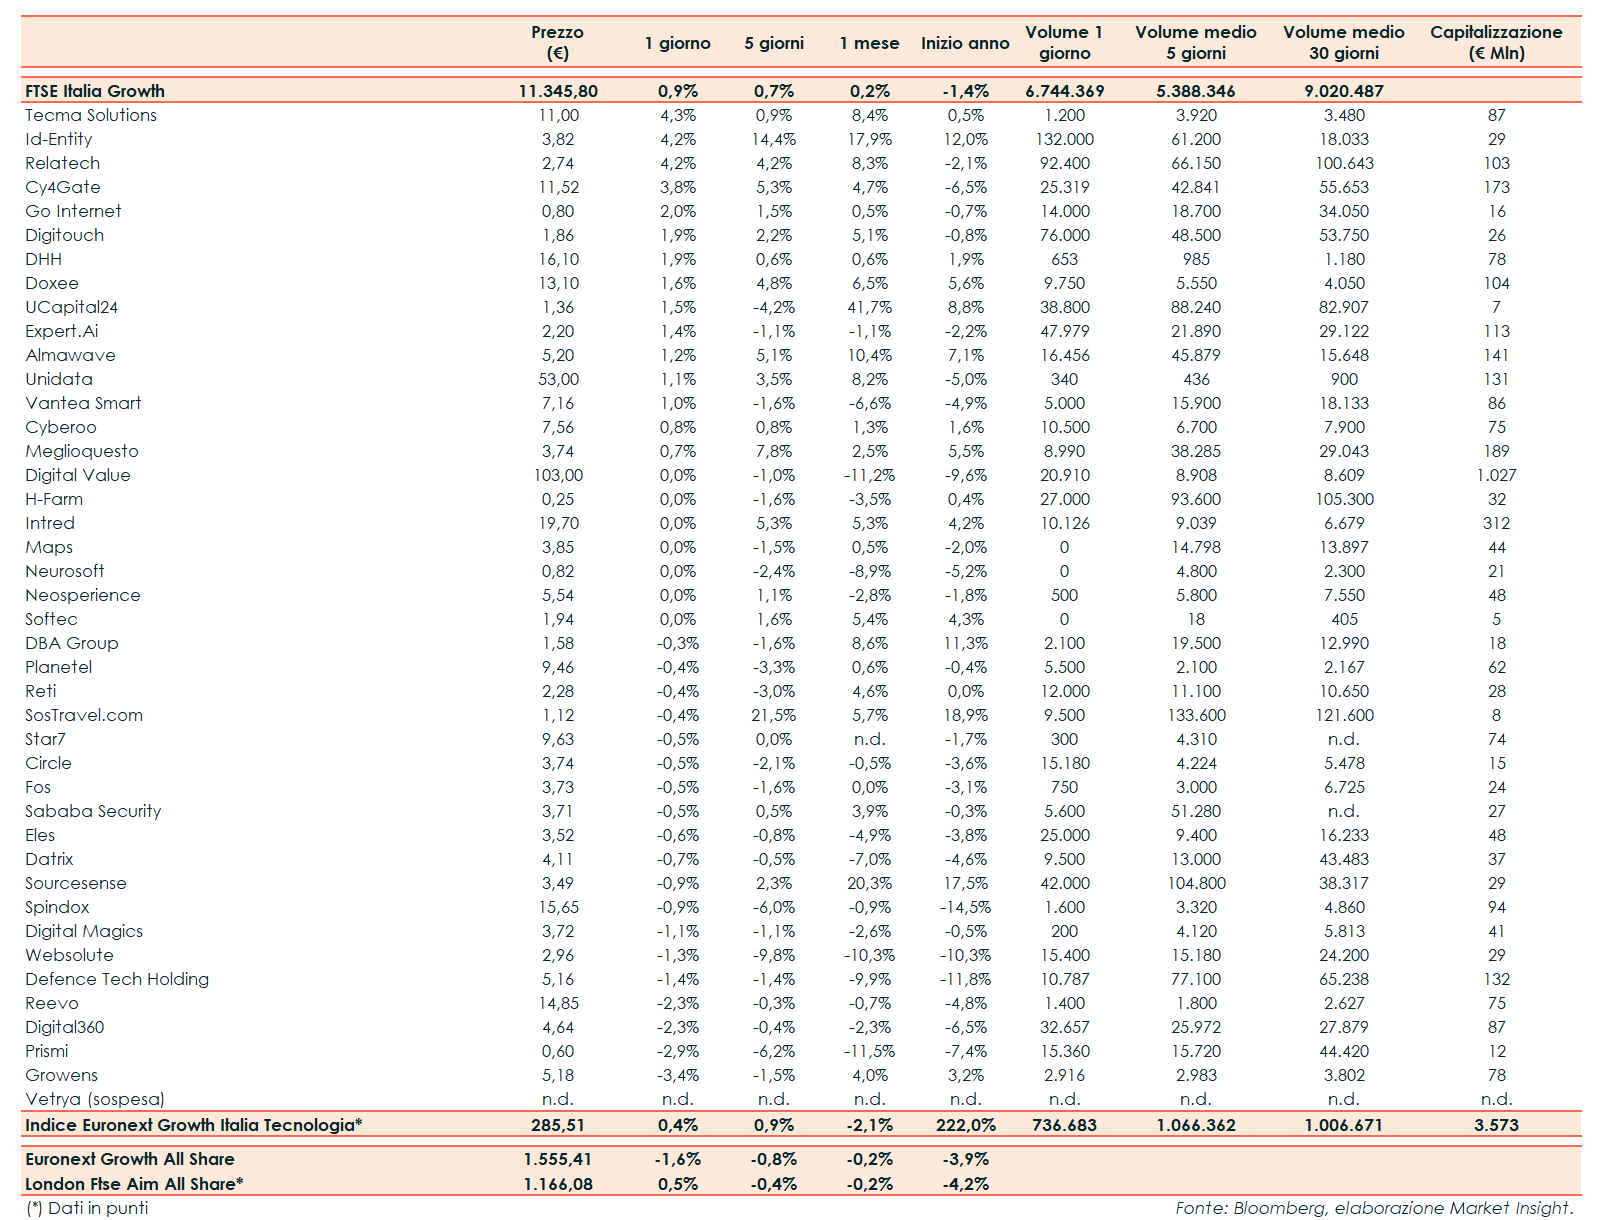Image resolution: width=1599 pixels, height=1220 pixels.
Task: Click the "Defence Tech Holding" row label
Action: click(117, 979)
